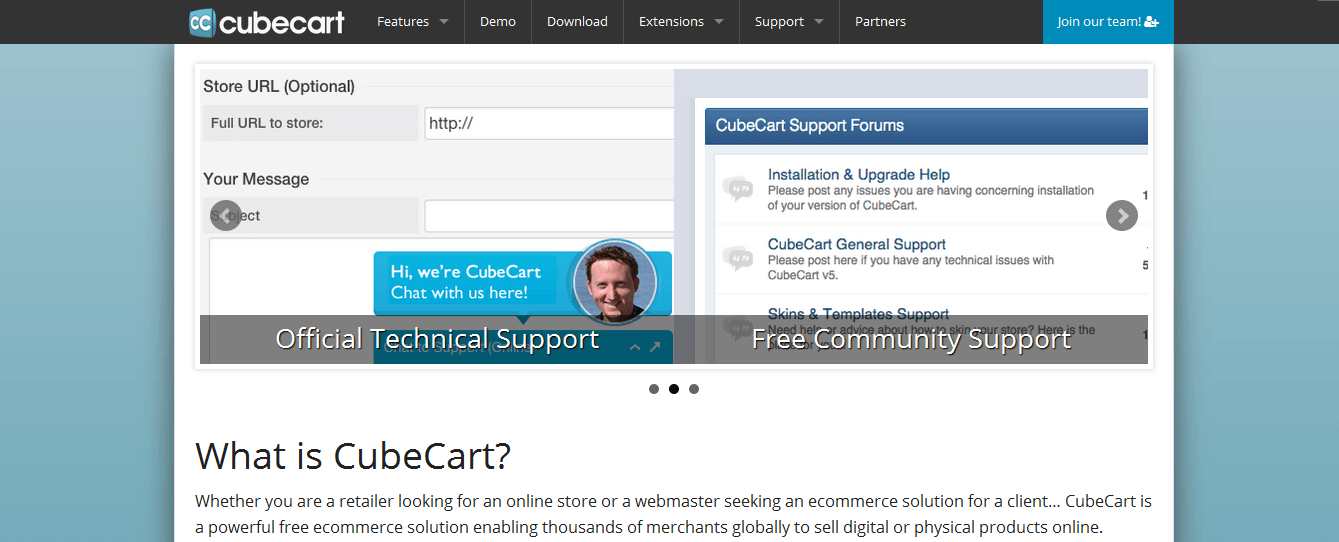This screenshot has height=542, width=1339.
Task: Click the support agent avatar photo
Action: click(x=615, y=281)
